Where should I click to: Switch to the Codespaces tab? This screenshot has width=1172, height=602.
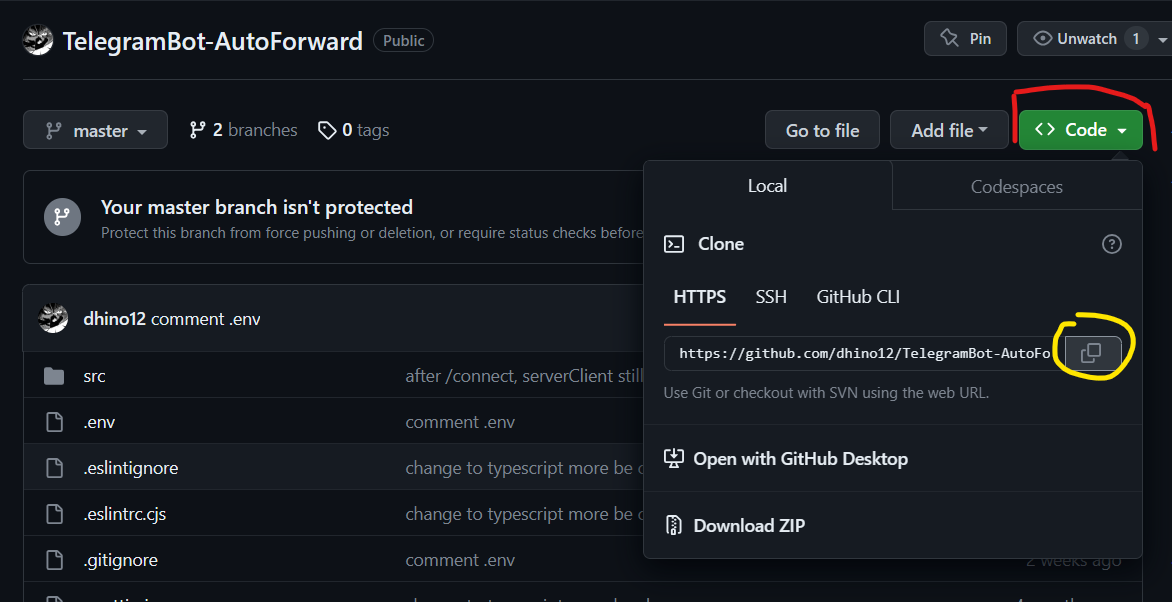1016,187
